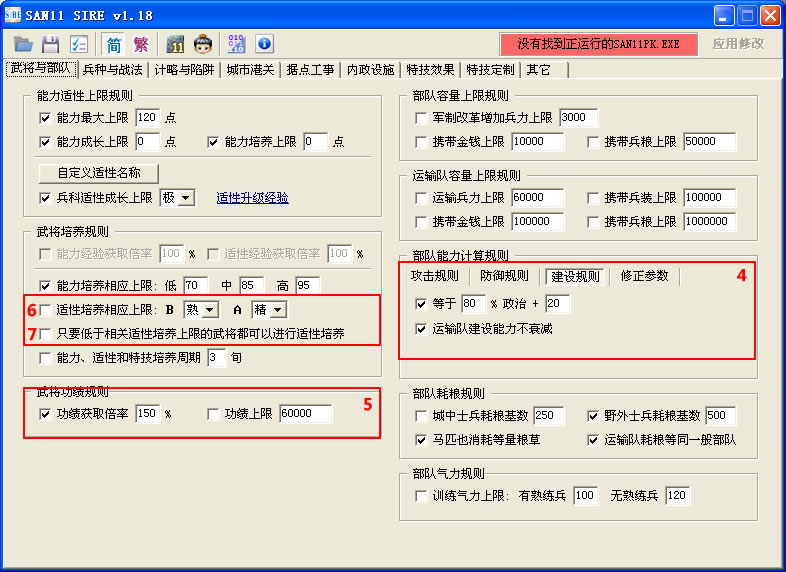Open the 兵科适性成长上限 dropdown
Viewport: 786px width, 572px height.
(186, 198)
